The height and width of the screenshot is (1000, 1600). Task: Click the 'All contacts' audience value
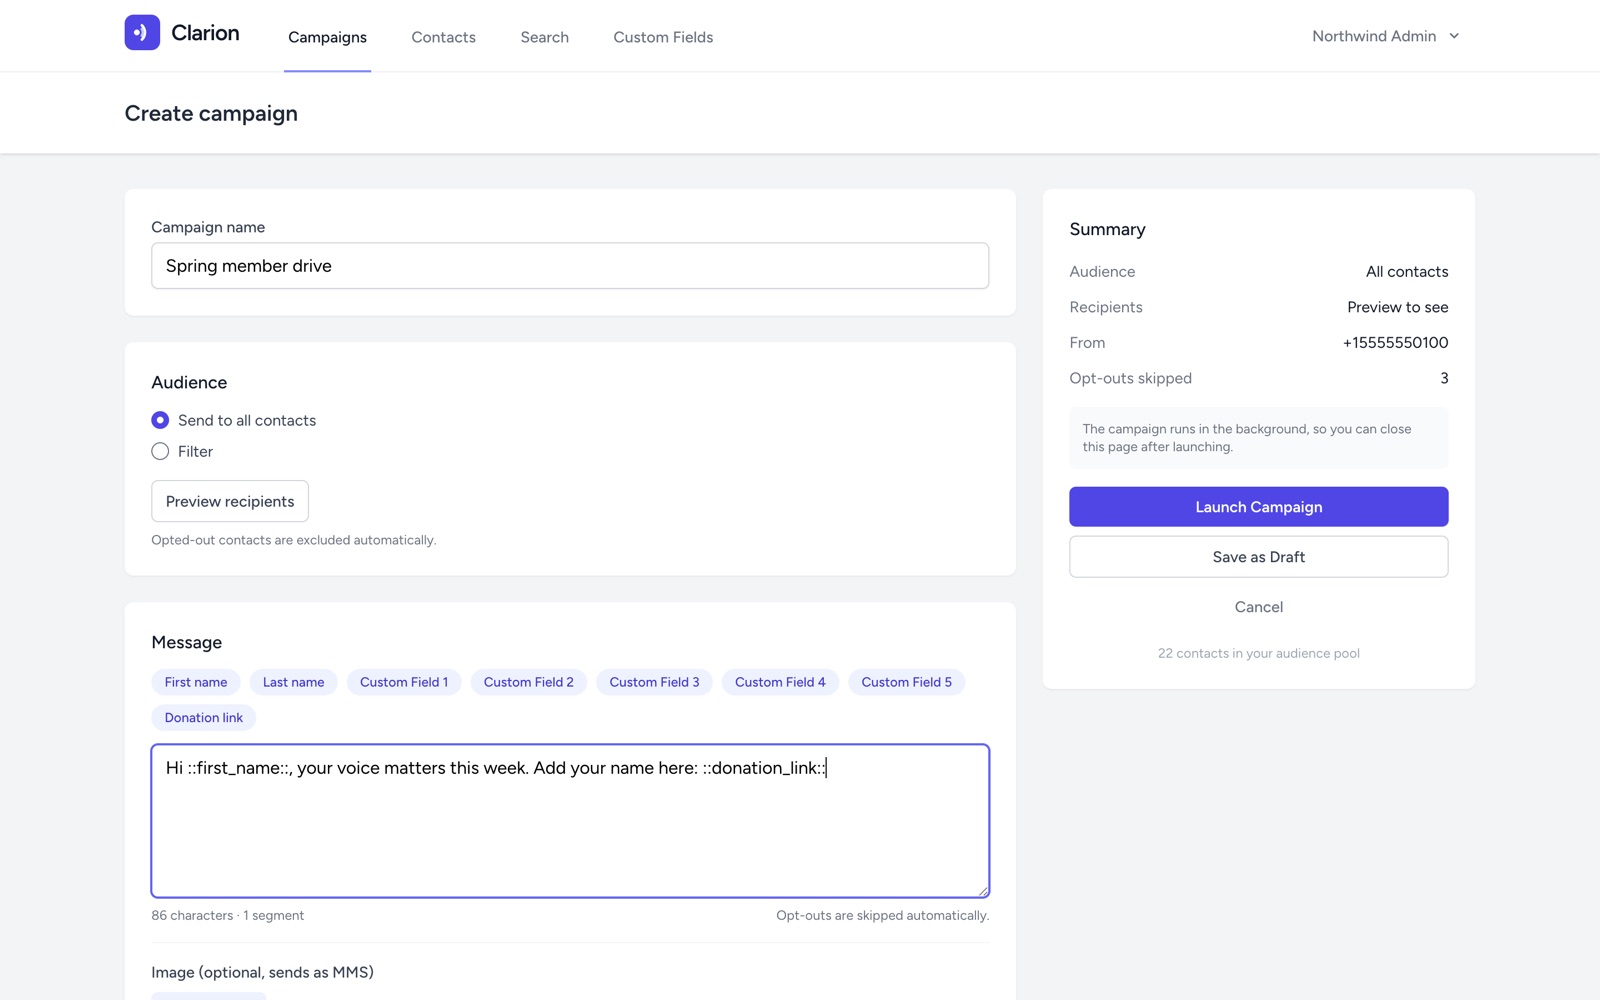[x=1407, y=272]
